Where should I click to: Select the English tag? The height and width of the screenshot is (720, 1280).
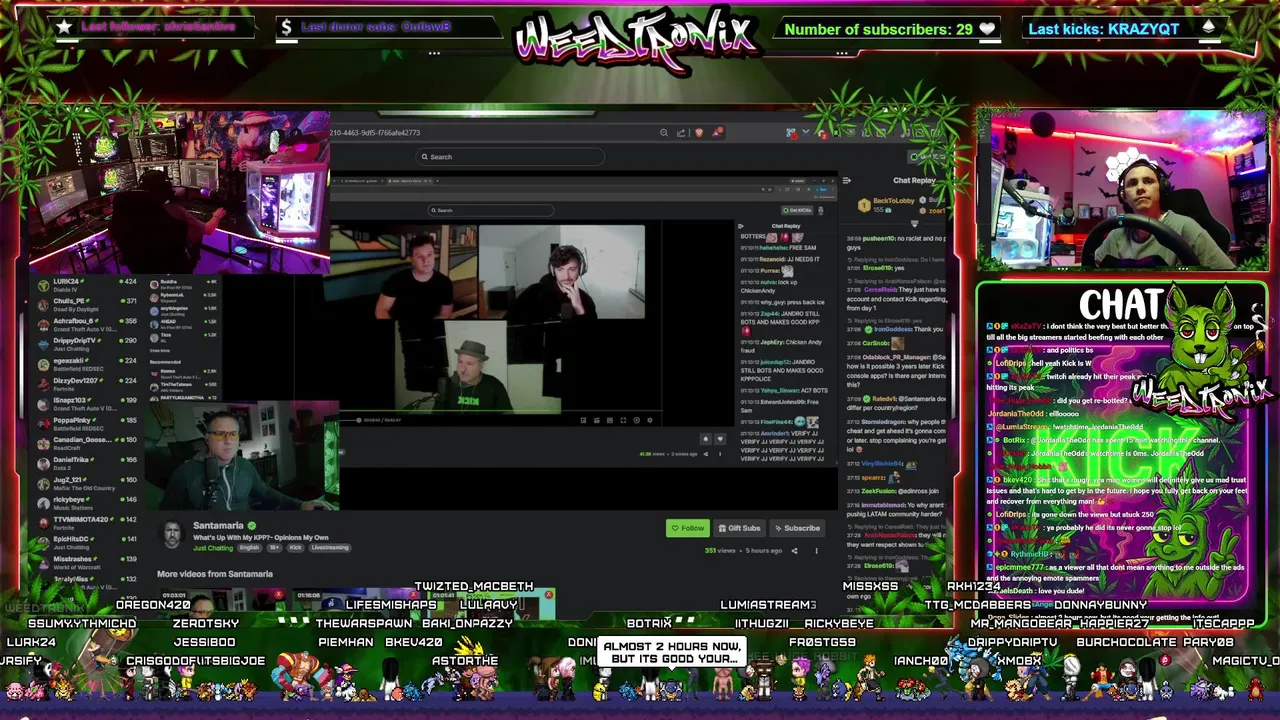point(249,548)
